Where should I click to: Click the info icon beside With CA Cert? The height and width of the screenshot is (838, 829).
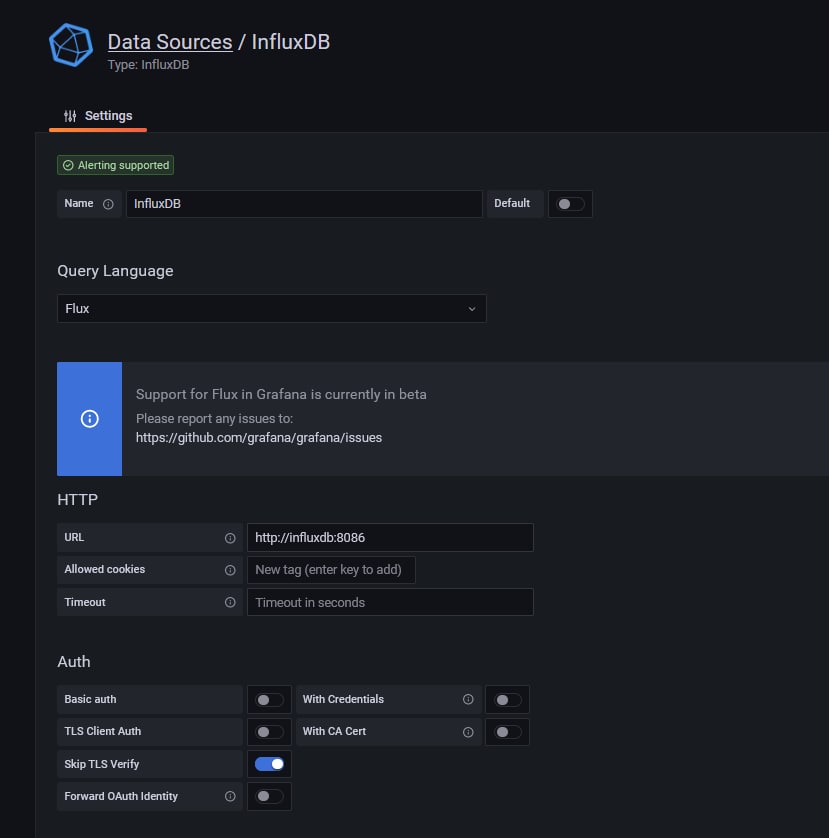(468, 732)
